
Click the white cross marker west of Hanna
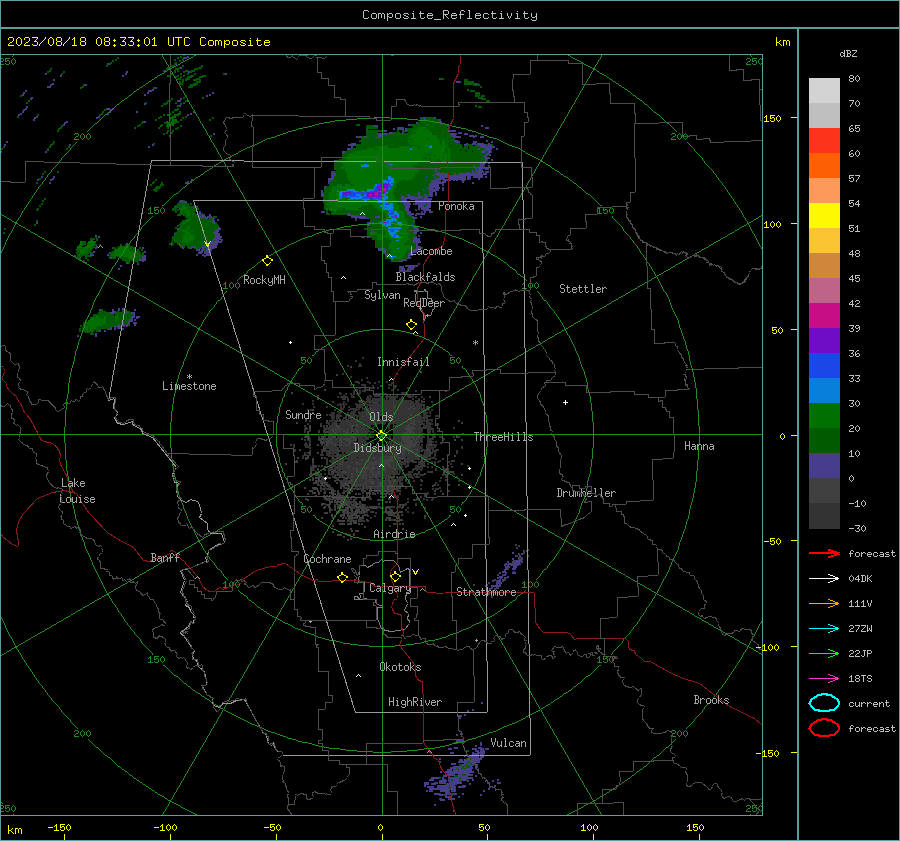click(565, 402)
